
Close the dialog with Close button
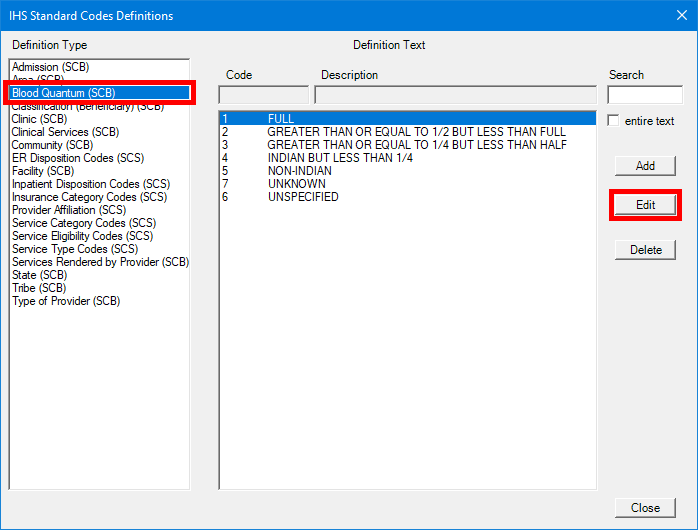coord(645,508)
